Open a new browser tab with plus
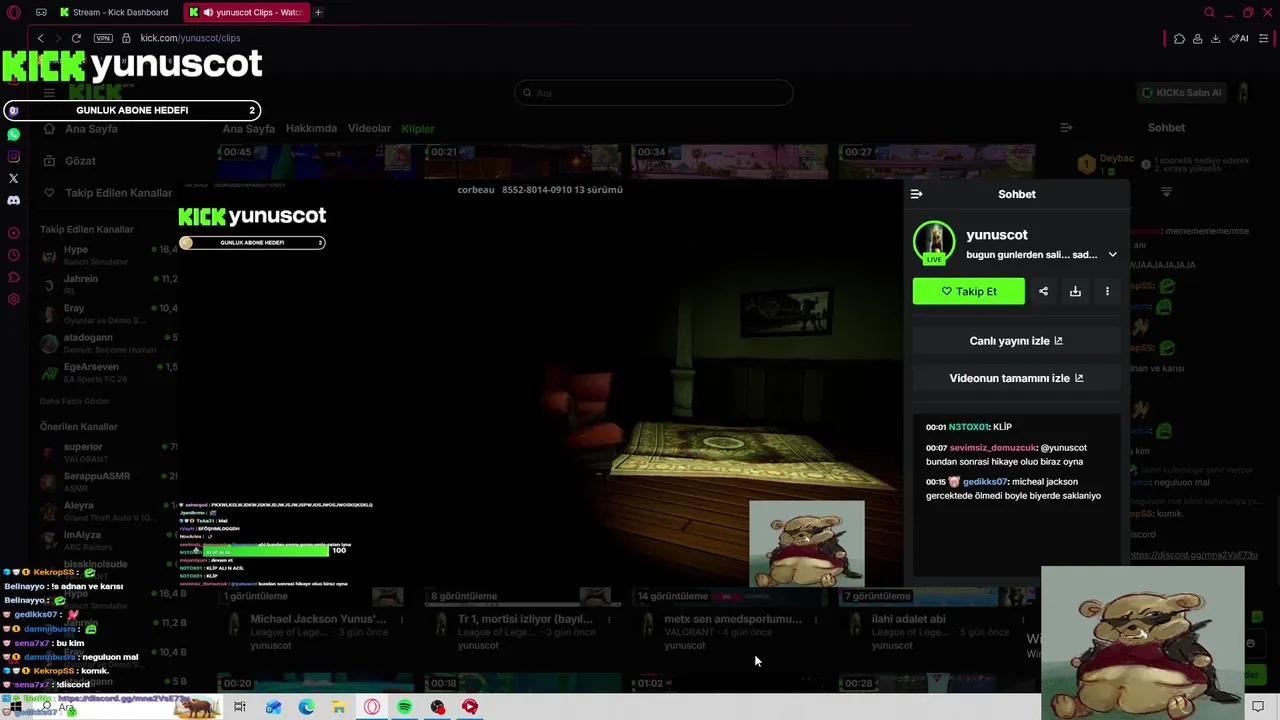The image size is (1280, 720). coord(318,12)
